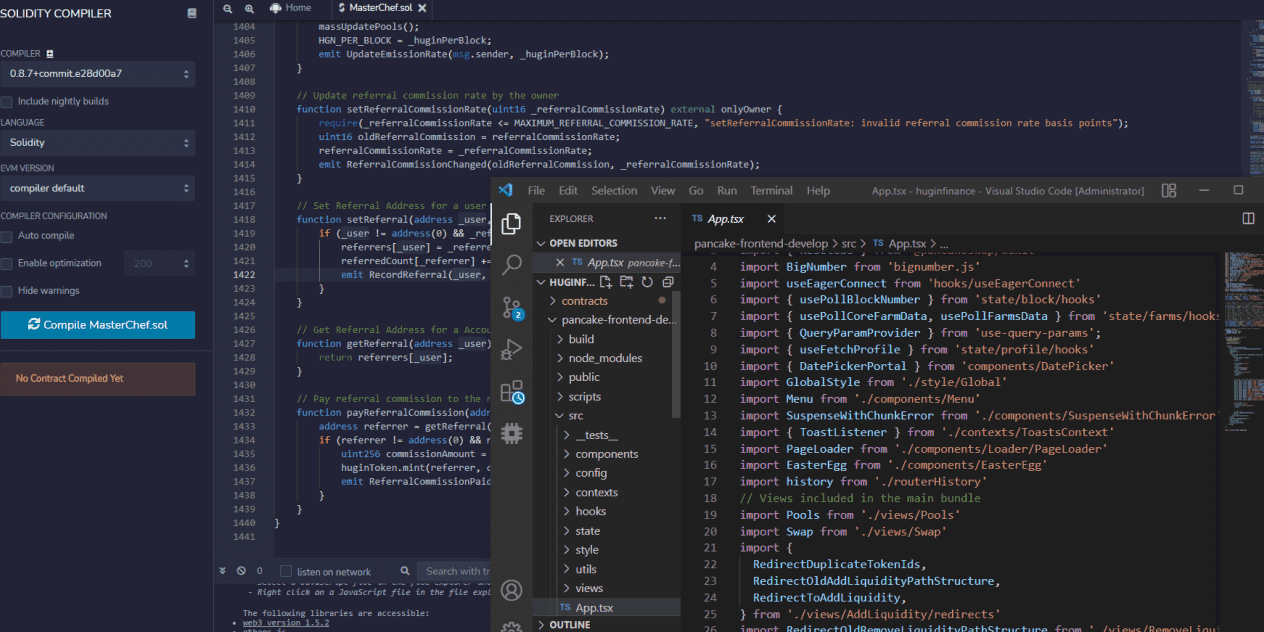The image size is (1264, 632).
Task: Zoom in the Remix editor font
Action: click(x=249, y=8)
